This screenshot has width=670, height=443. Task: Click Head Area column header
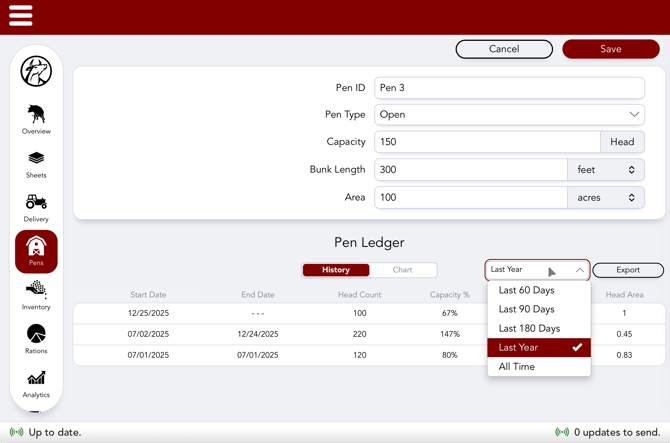point(624,295)
